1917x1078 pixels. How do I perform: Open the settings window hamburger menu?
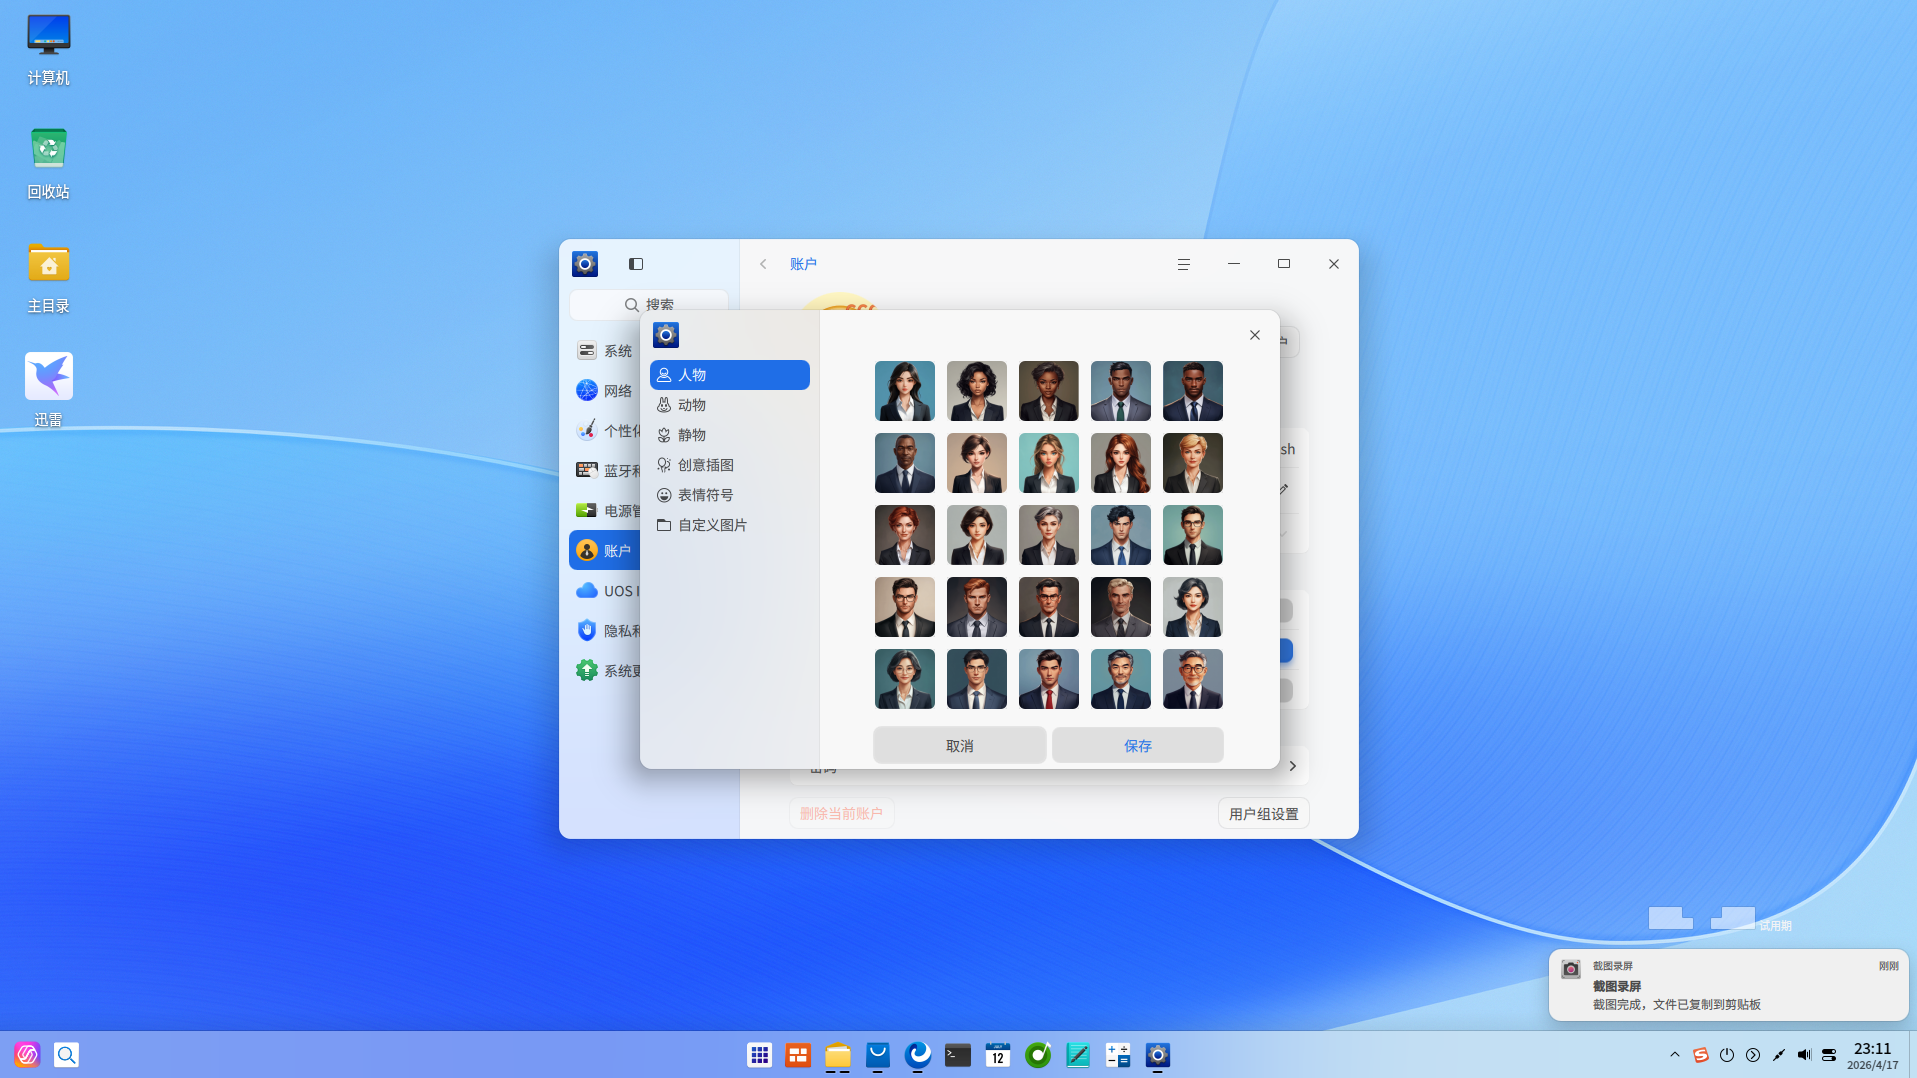point(1184,264)
